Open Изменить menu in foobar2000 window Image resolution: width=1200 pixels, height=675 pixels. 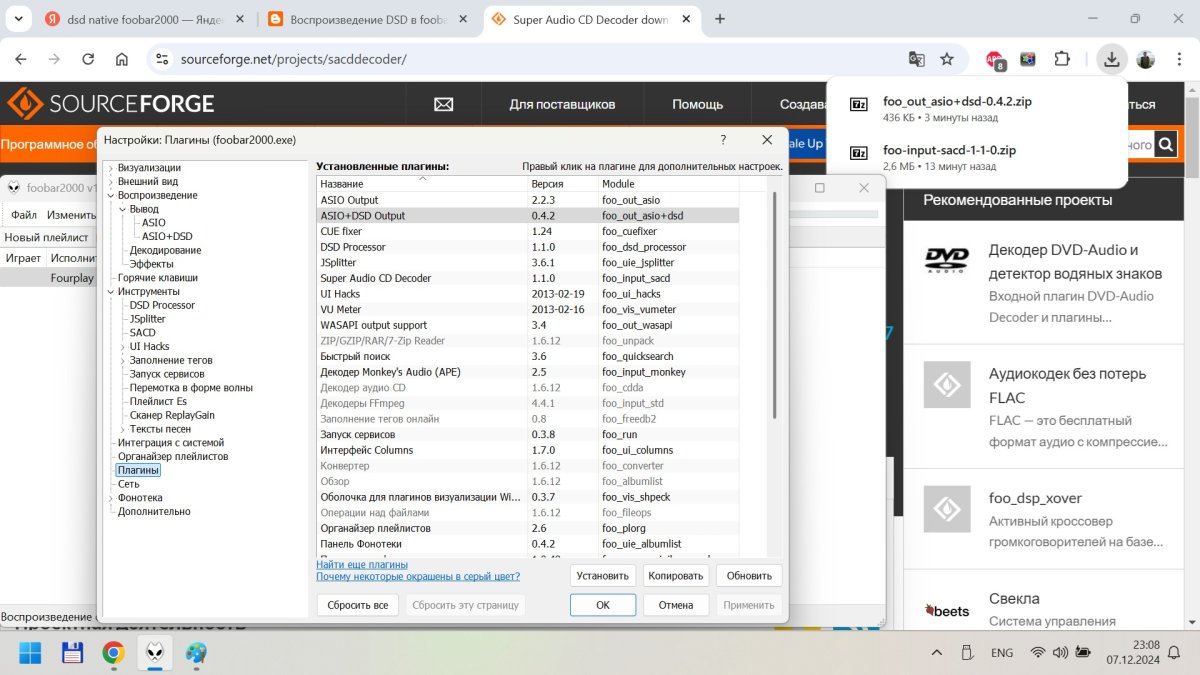click(x=72, y=215)
